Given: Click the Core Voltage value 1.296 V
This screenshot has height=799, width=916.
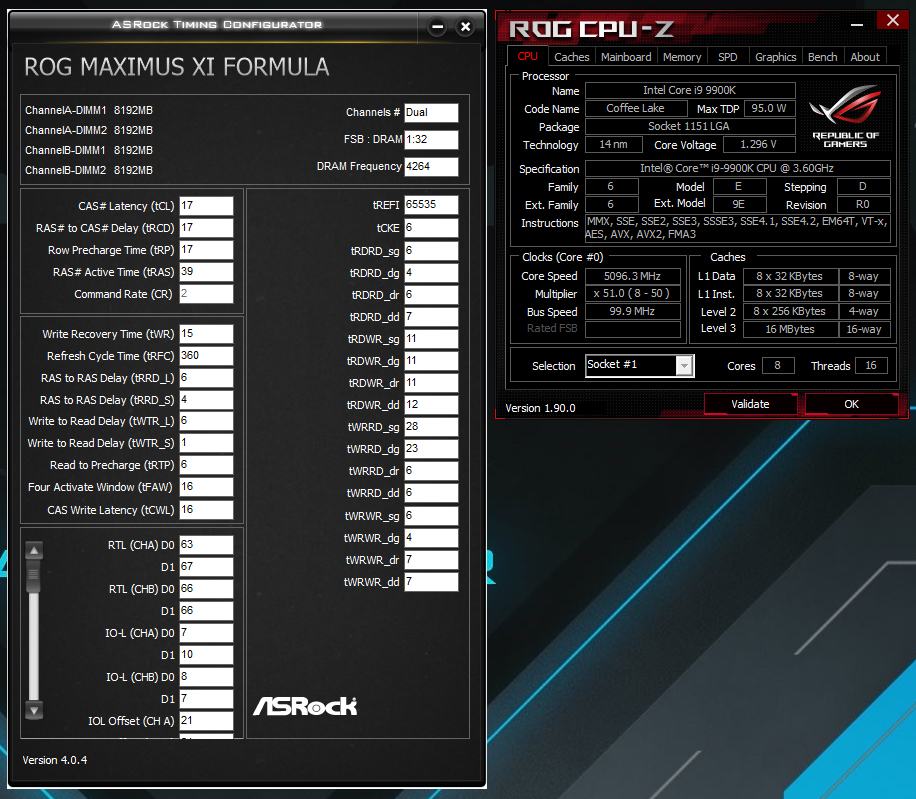Looking at the screenshot, I should click(x=758, y=144).
